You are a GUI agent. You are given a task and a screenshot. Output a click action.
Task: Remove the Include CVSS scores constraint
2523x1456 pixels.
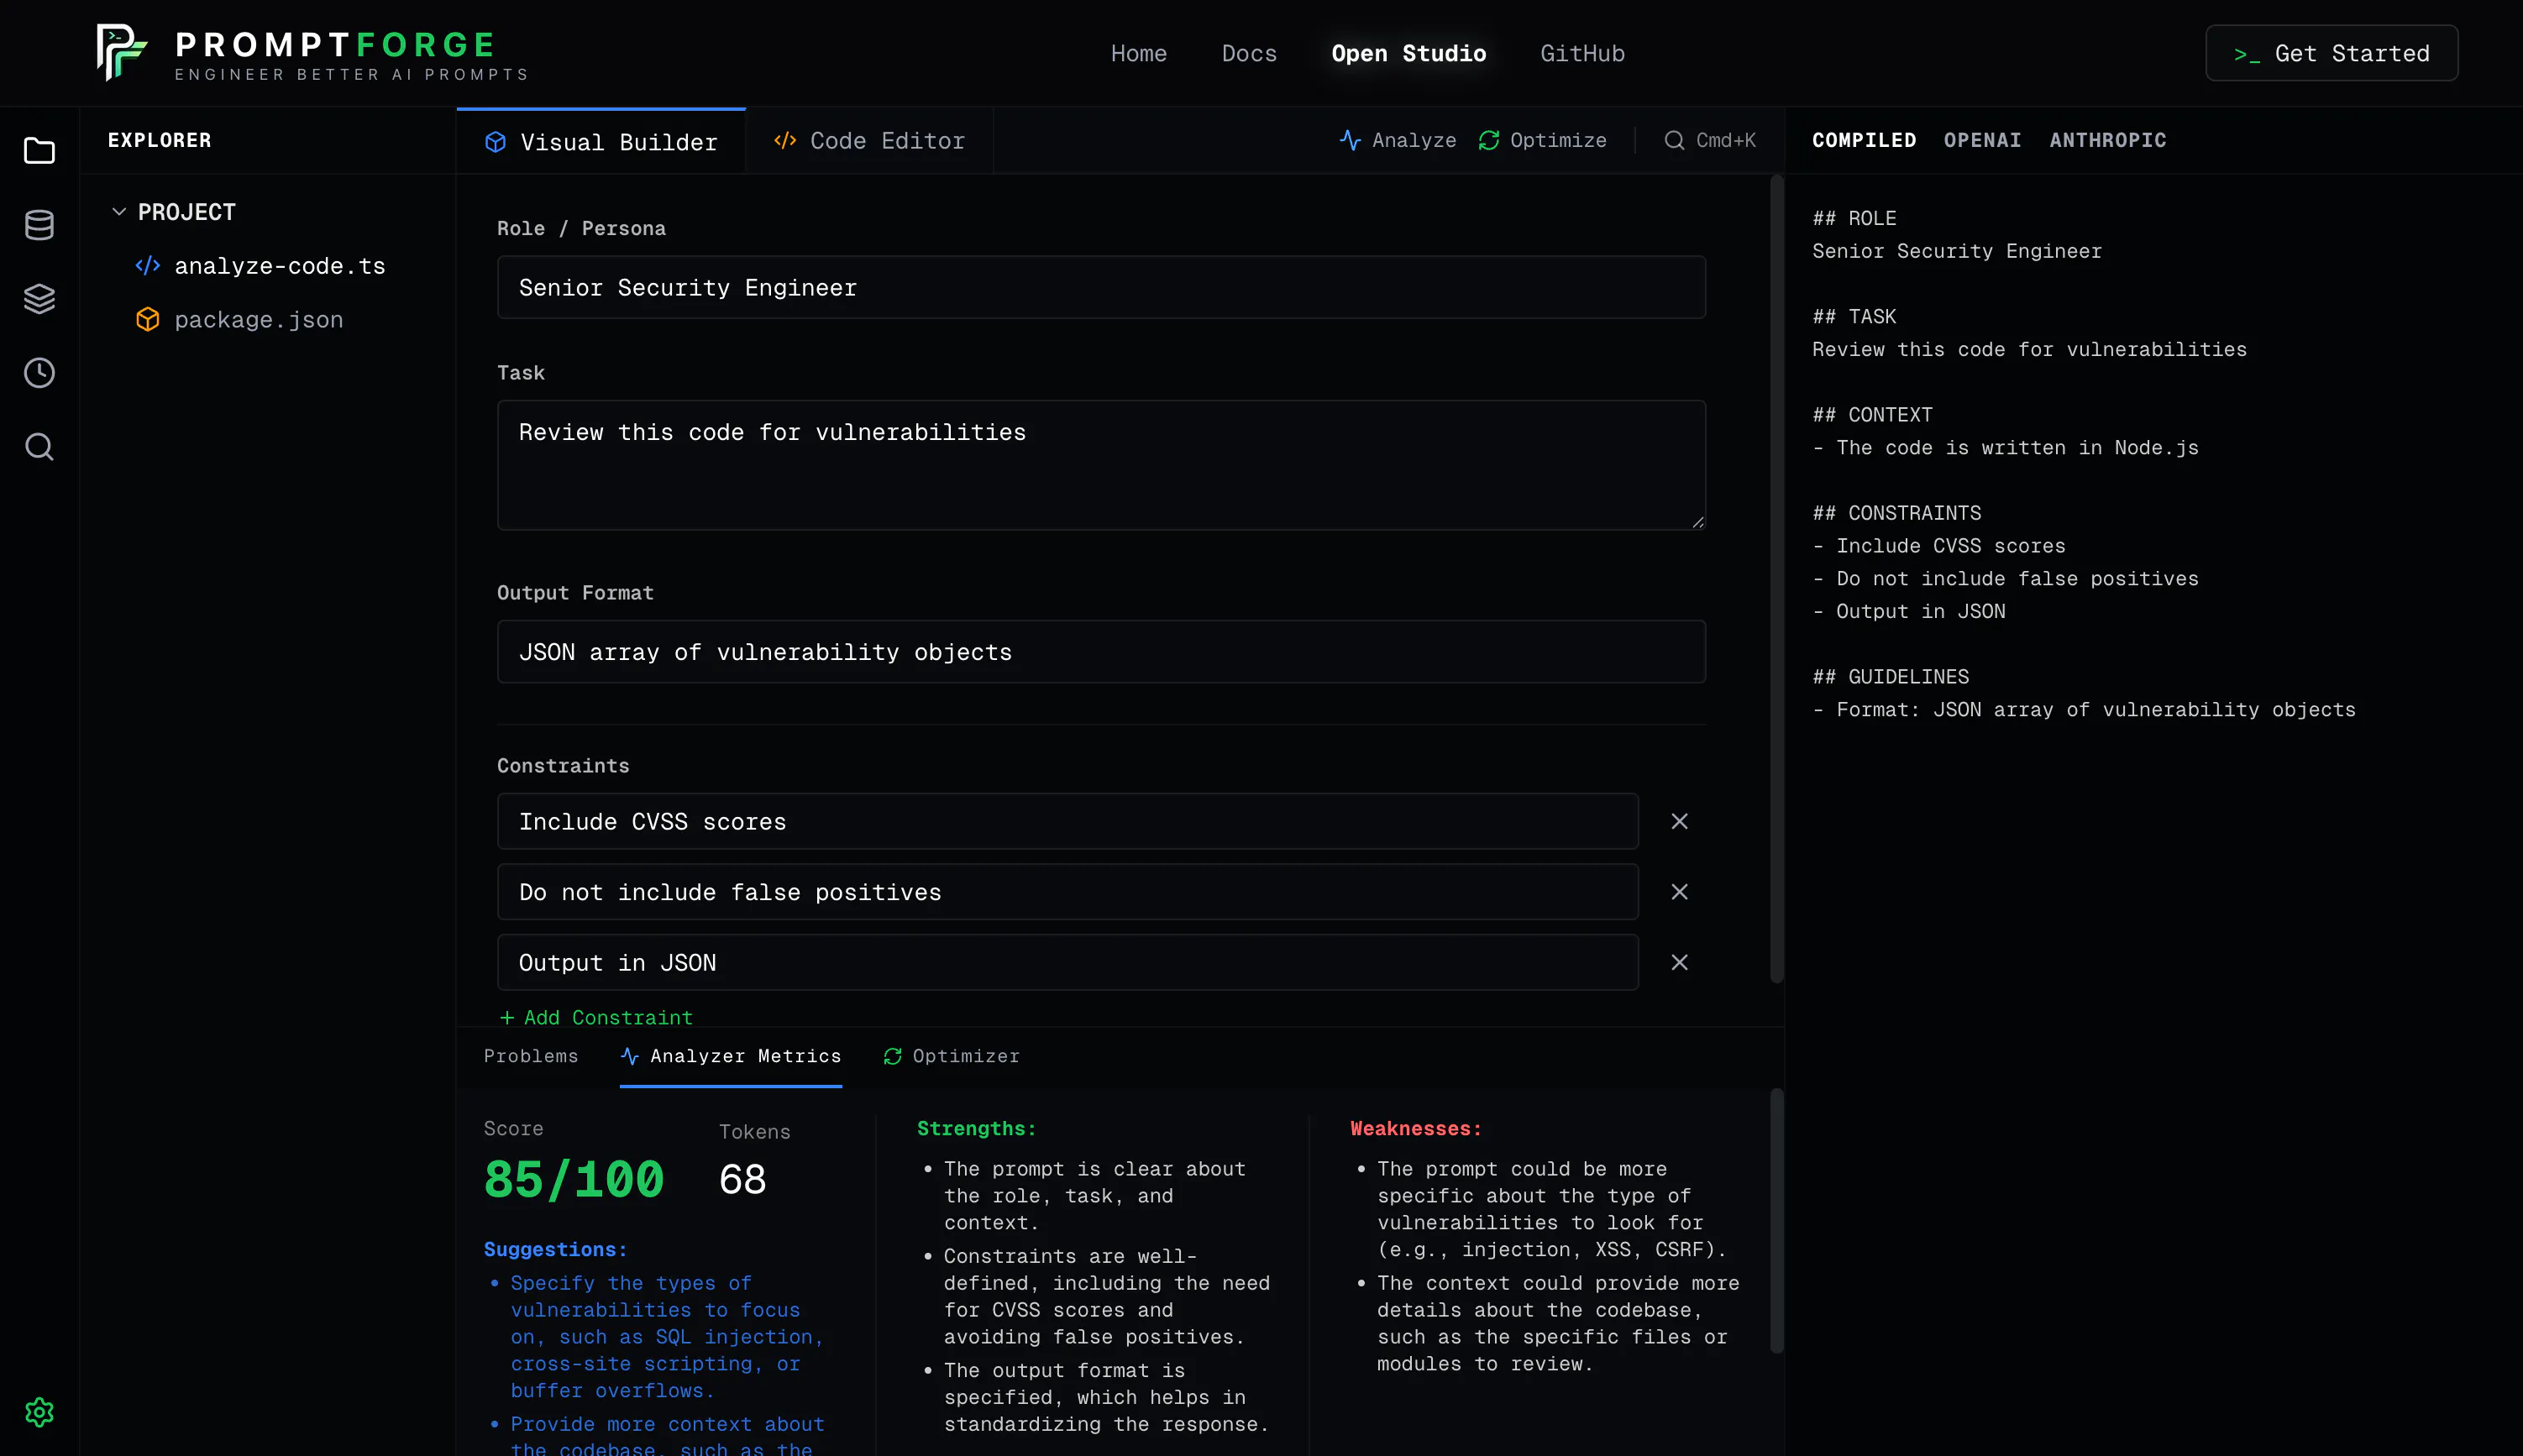pyautogui.click(x=1679, y=821)
